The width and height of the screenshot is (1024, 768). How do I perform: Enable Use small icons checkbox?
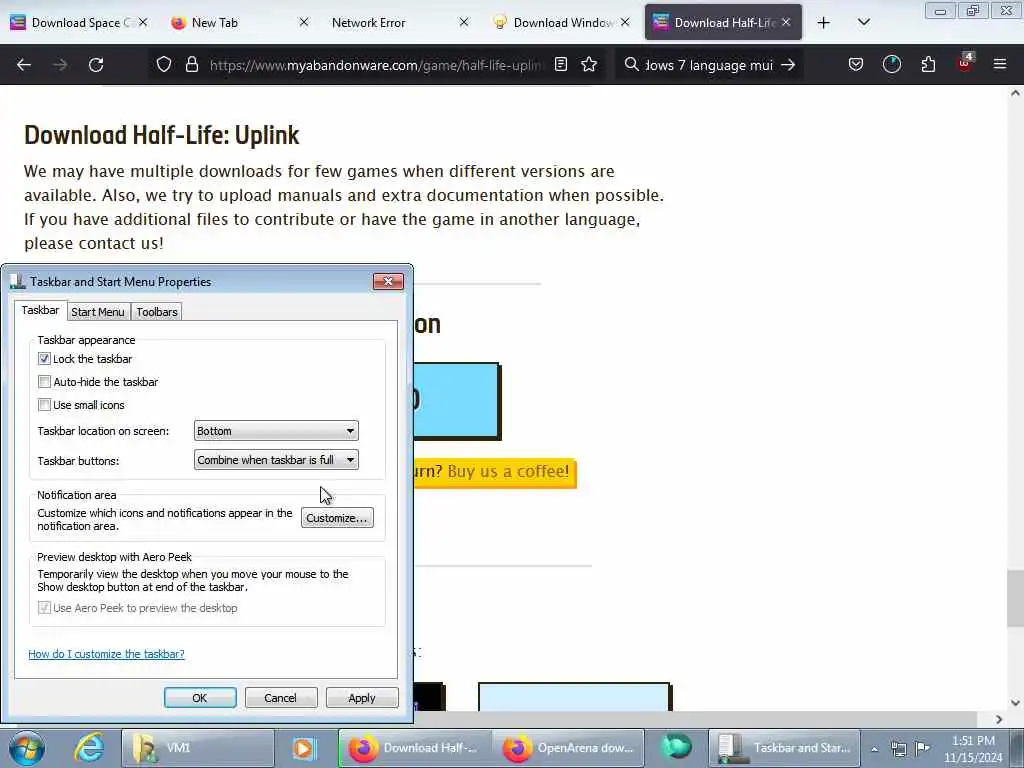click(44, 405)
